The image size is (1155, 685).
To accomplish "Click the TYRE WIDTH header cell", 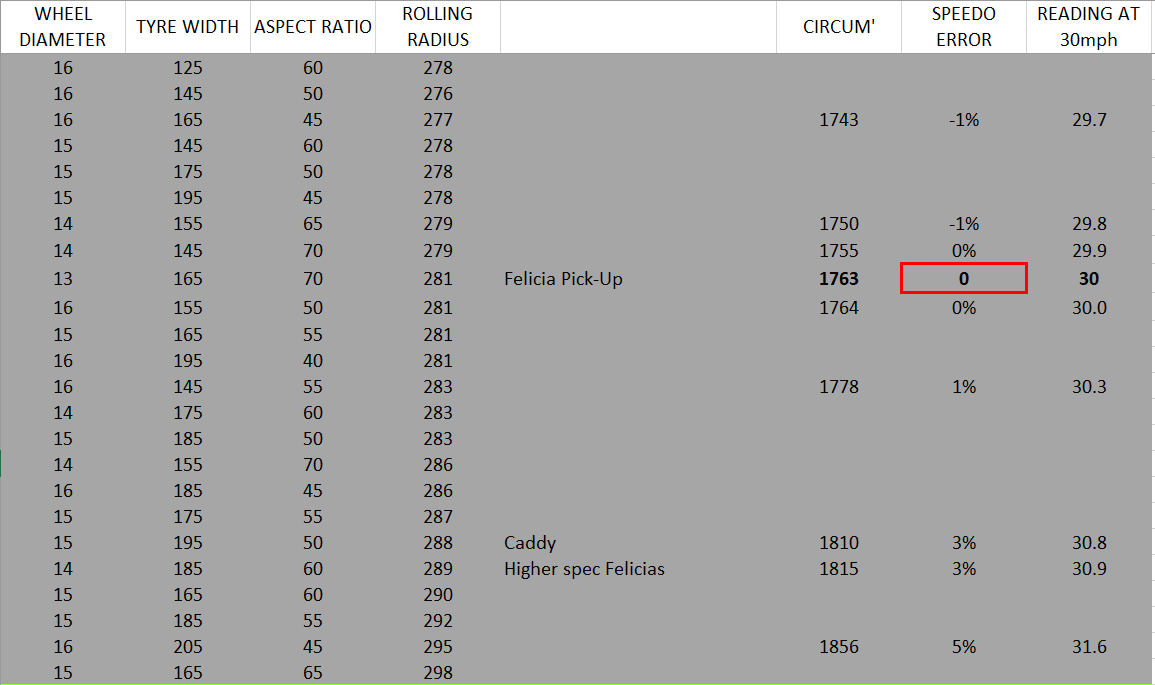I will tap(188, 27).
